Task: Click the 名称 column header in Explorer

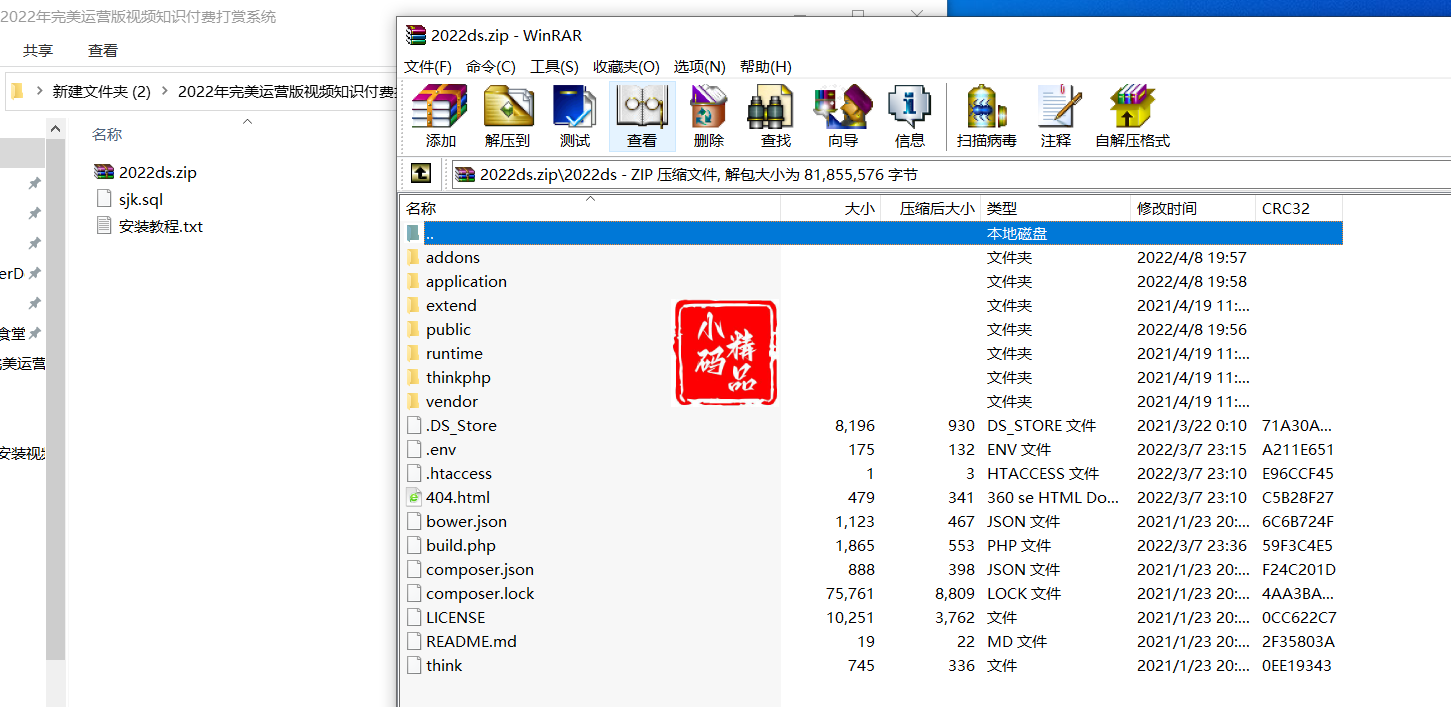Action: click(x=107, y=134)
